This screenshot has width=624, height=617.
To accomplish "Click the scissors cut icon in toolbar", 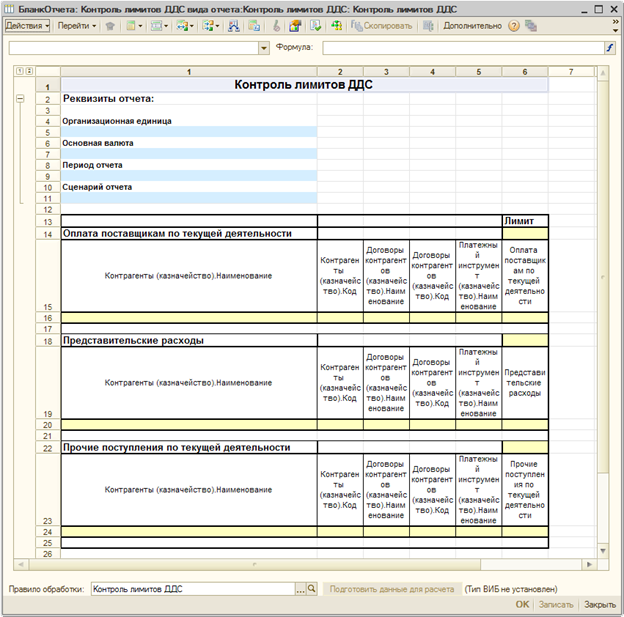I will [x=277, y=26].
